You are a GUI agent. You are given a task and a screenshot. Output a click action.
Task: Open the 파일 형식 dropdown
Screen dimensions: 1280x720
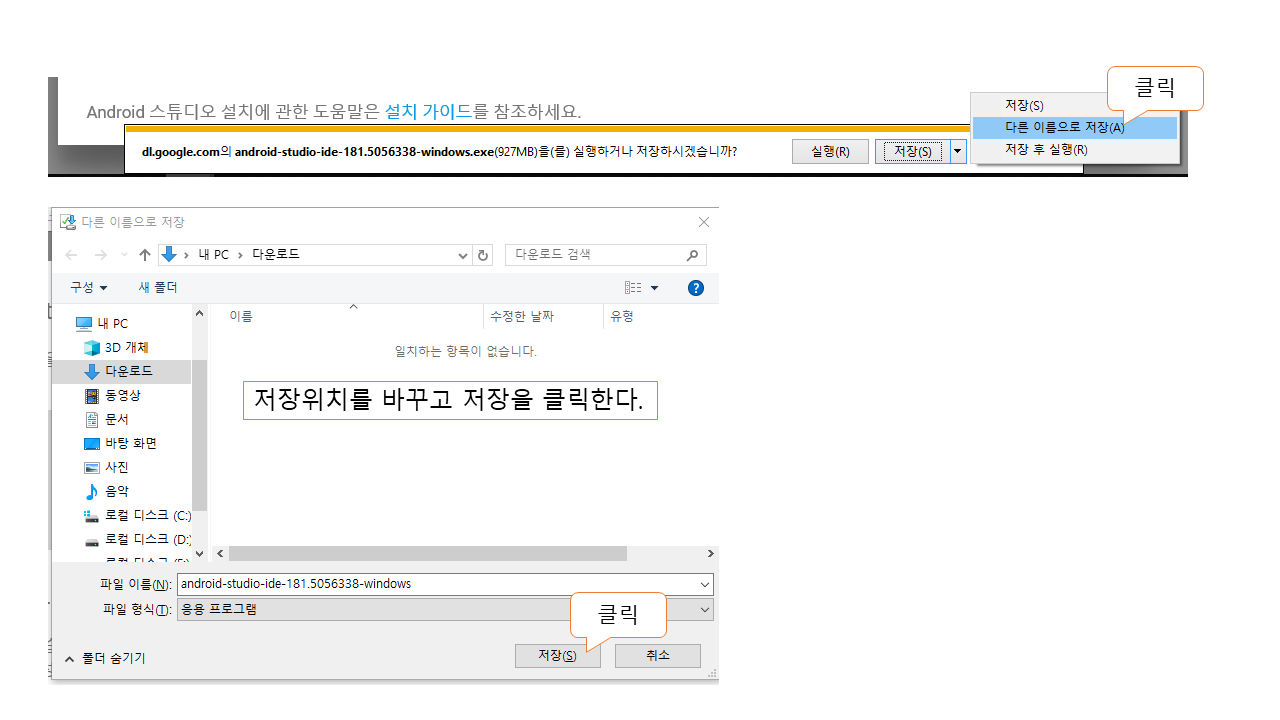pyautogui.click(x=705, y=609)
